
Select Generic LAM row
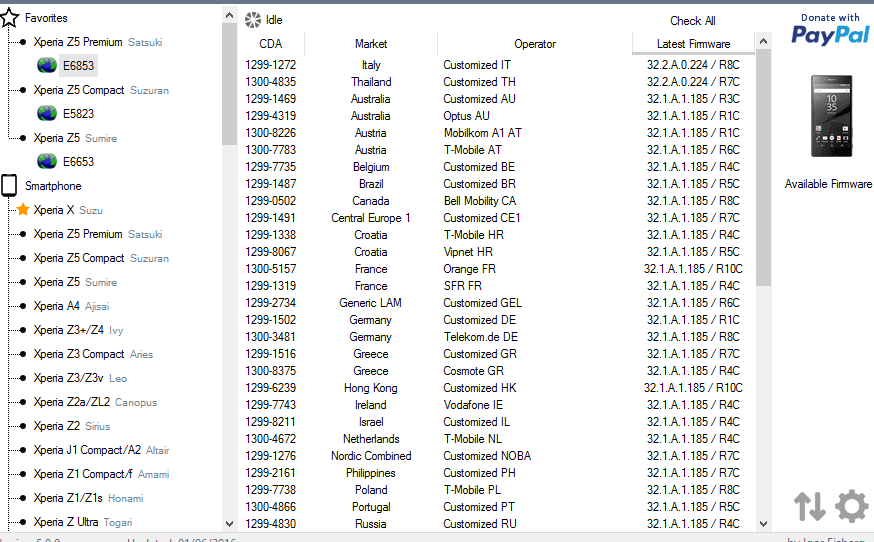tap(497, 303)
